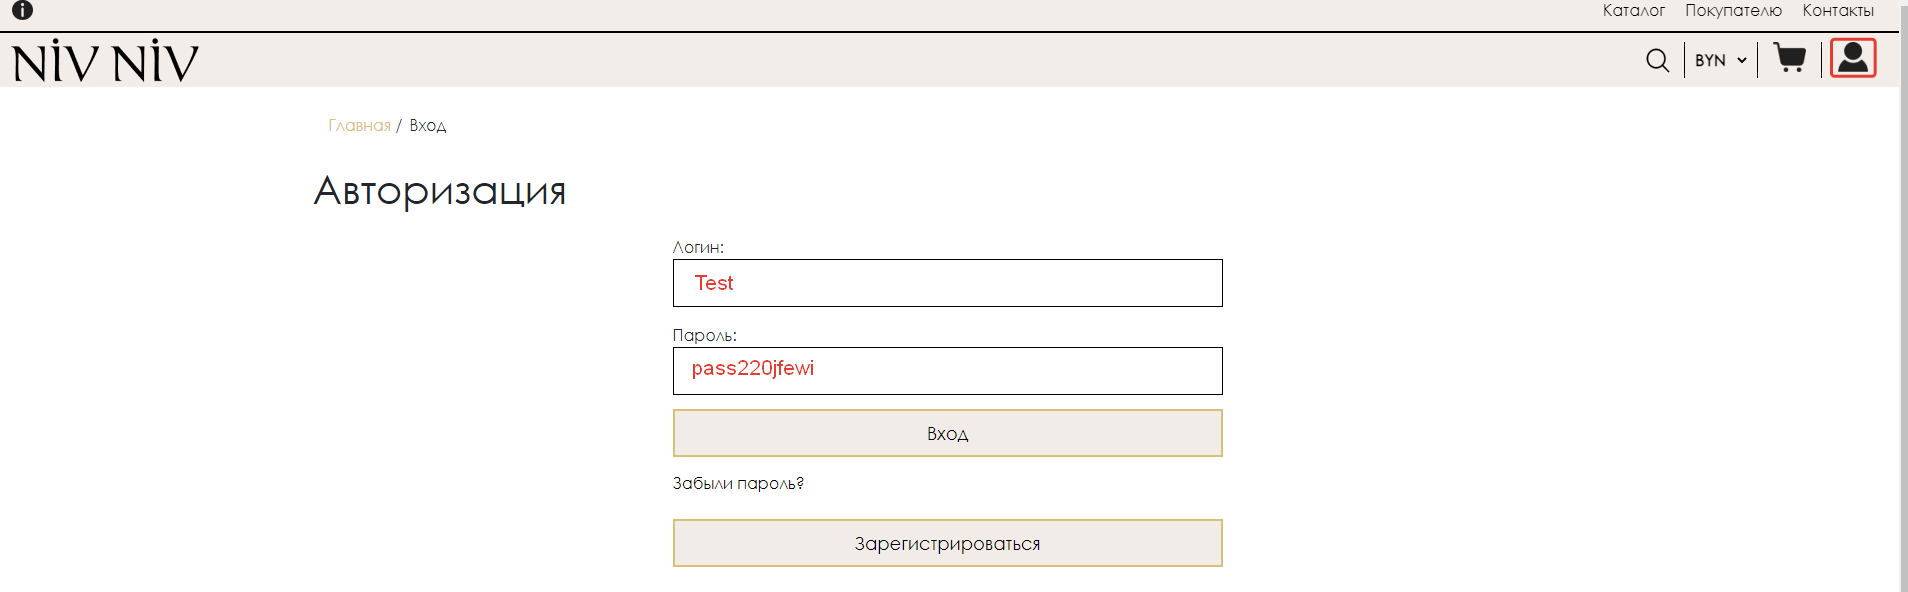The width and height of the screenshot is (1908, 592).
Task: Click the red Test username text
Action: [x=714, y=283]
